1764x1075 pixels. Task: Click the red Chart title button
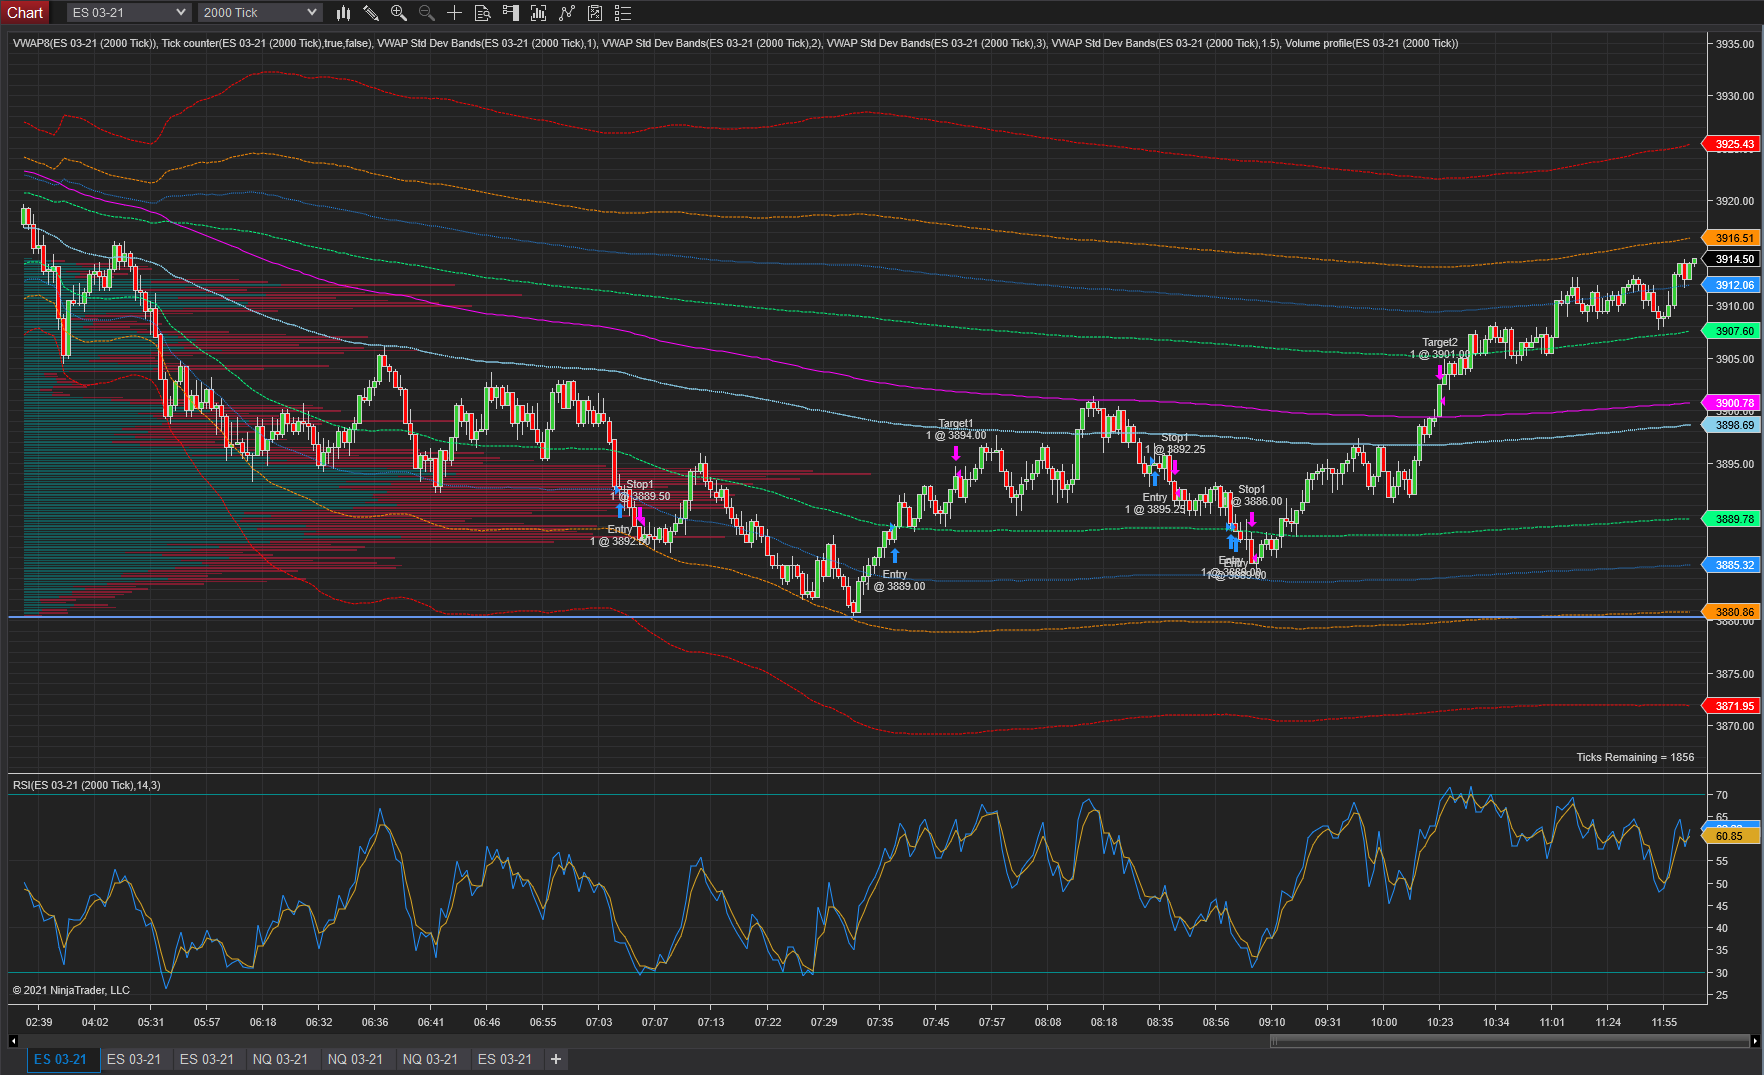25,13
